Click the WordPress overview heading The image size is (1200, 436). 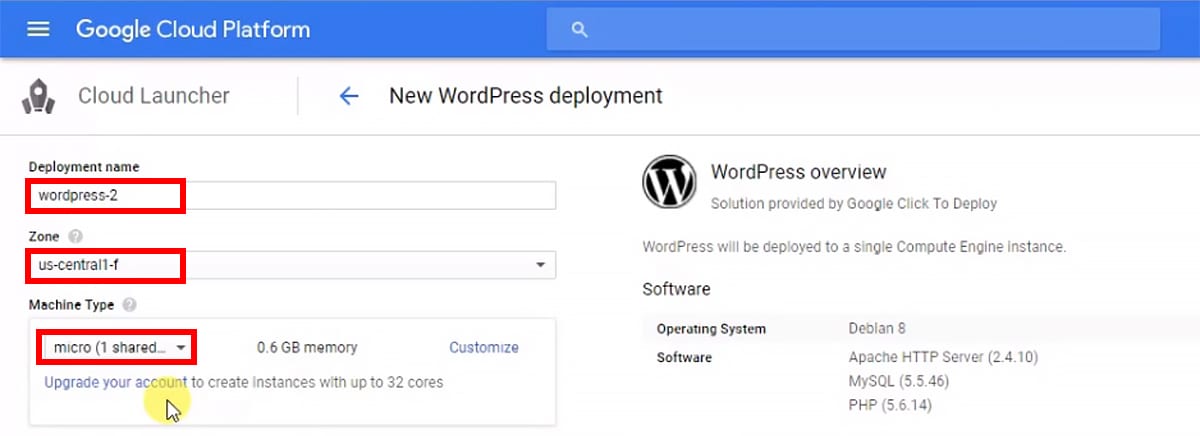point(798,172)
